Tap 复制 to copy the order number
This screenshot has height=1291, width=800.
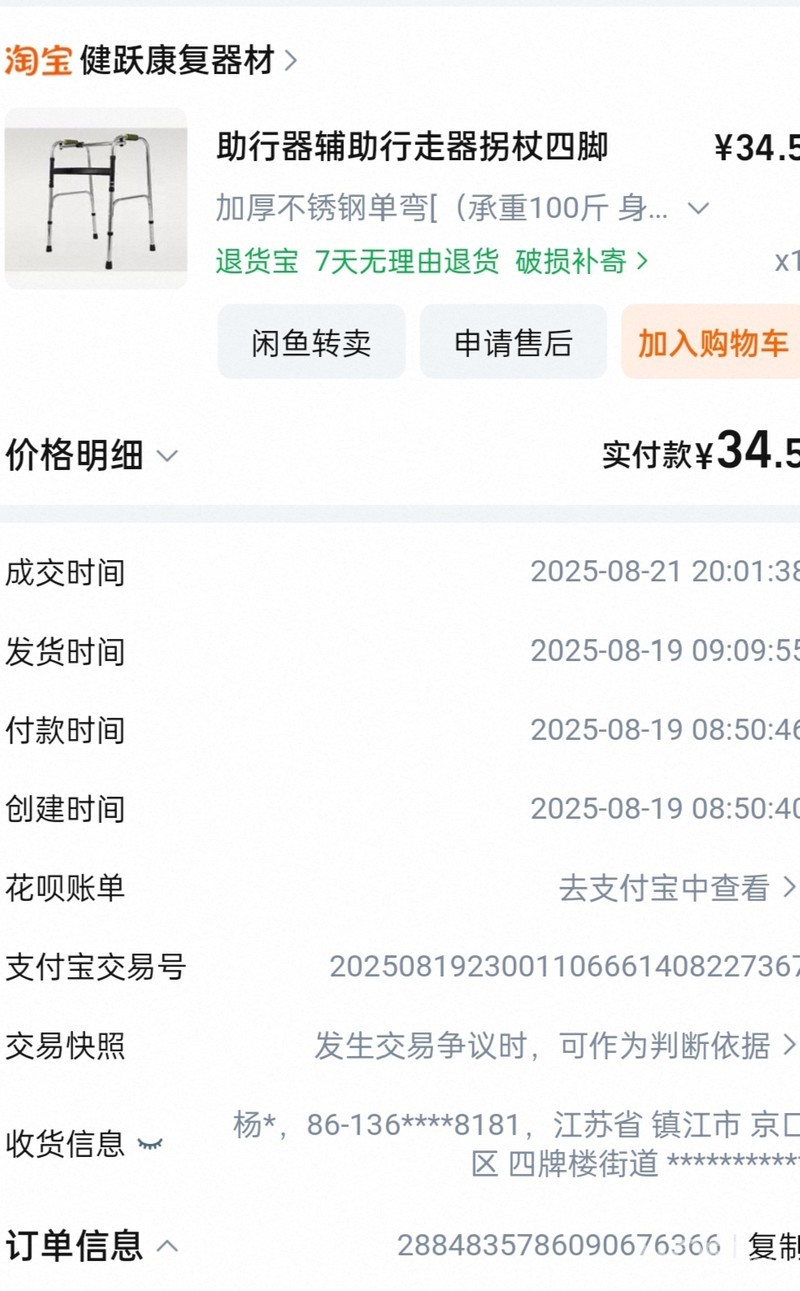click(773, 1246)
